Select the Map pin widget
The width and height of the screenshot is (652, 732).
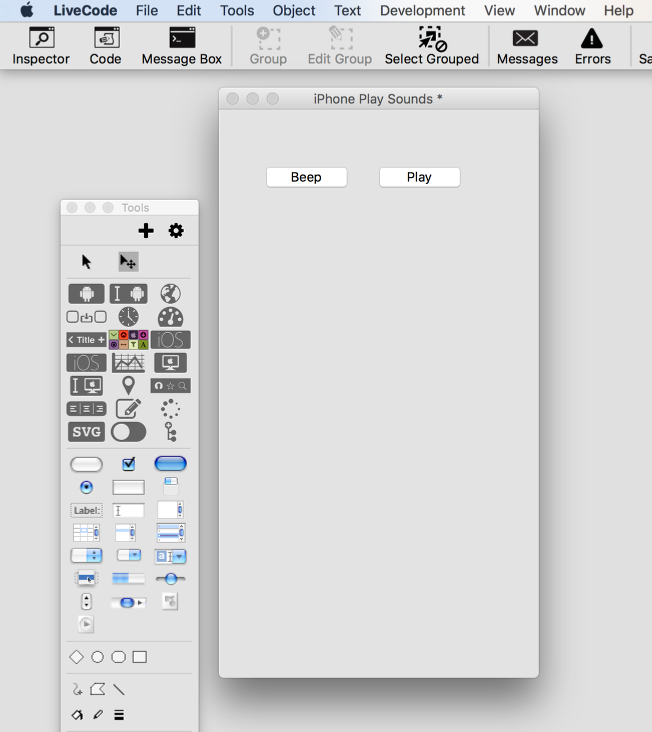(x=128, y=386)
